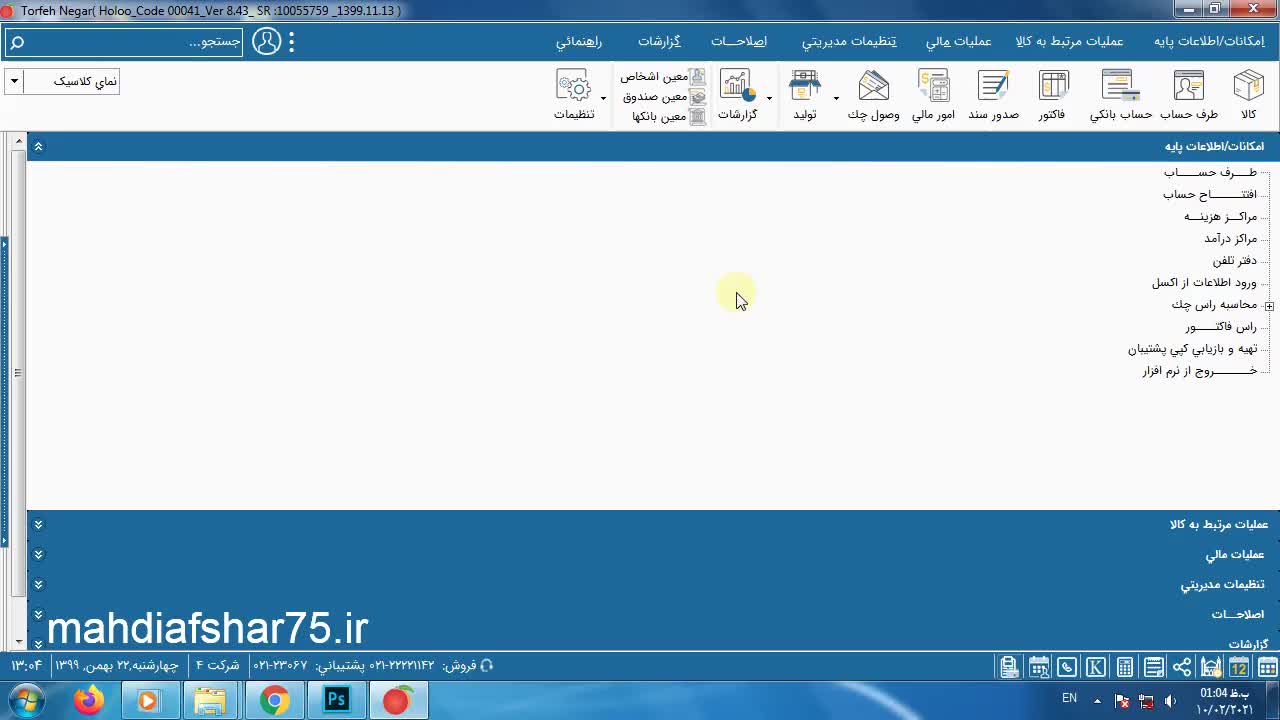Expand the گزارشات toolbar dropdown arrow
Image resolution: width=1280 pixels, height=720 pixels.
click(769, 98)
